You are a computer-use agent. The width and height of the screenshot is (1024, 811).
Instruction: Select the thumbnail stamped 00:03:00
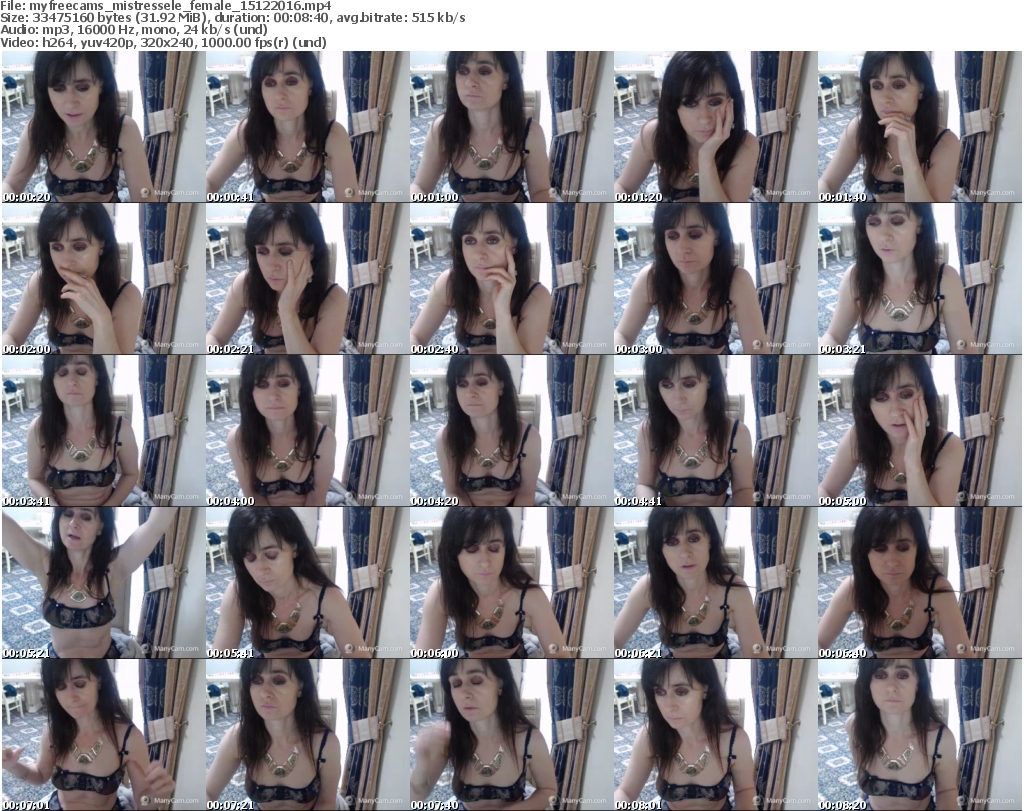[715, 278]
